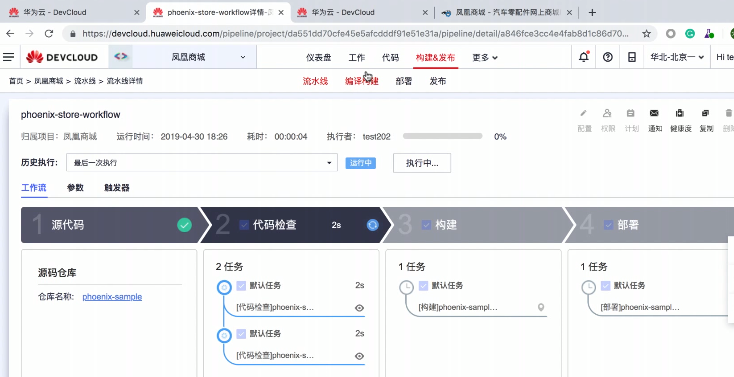This screenshot has width=734, height=377.
Task: Click the running gear icon of first 代码检查 task
Action: coord(224,287)
